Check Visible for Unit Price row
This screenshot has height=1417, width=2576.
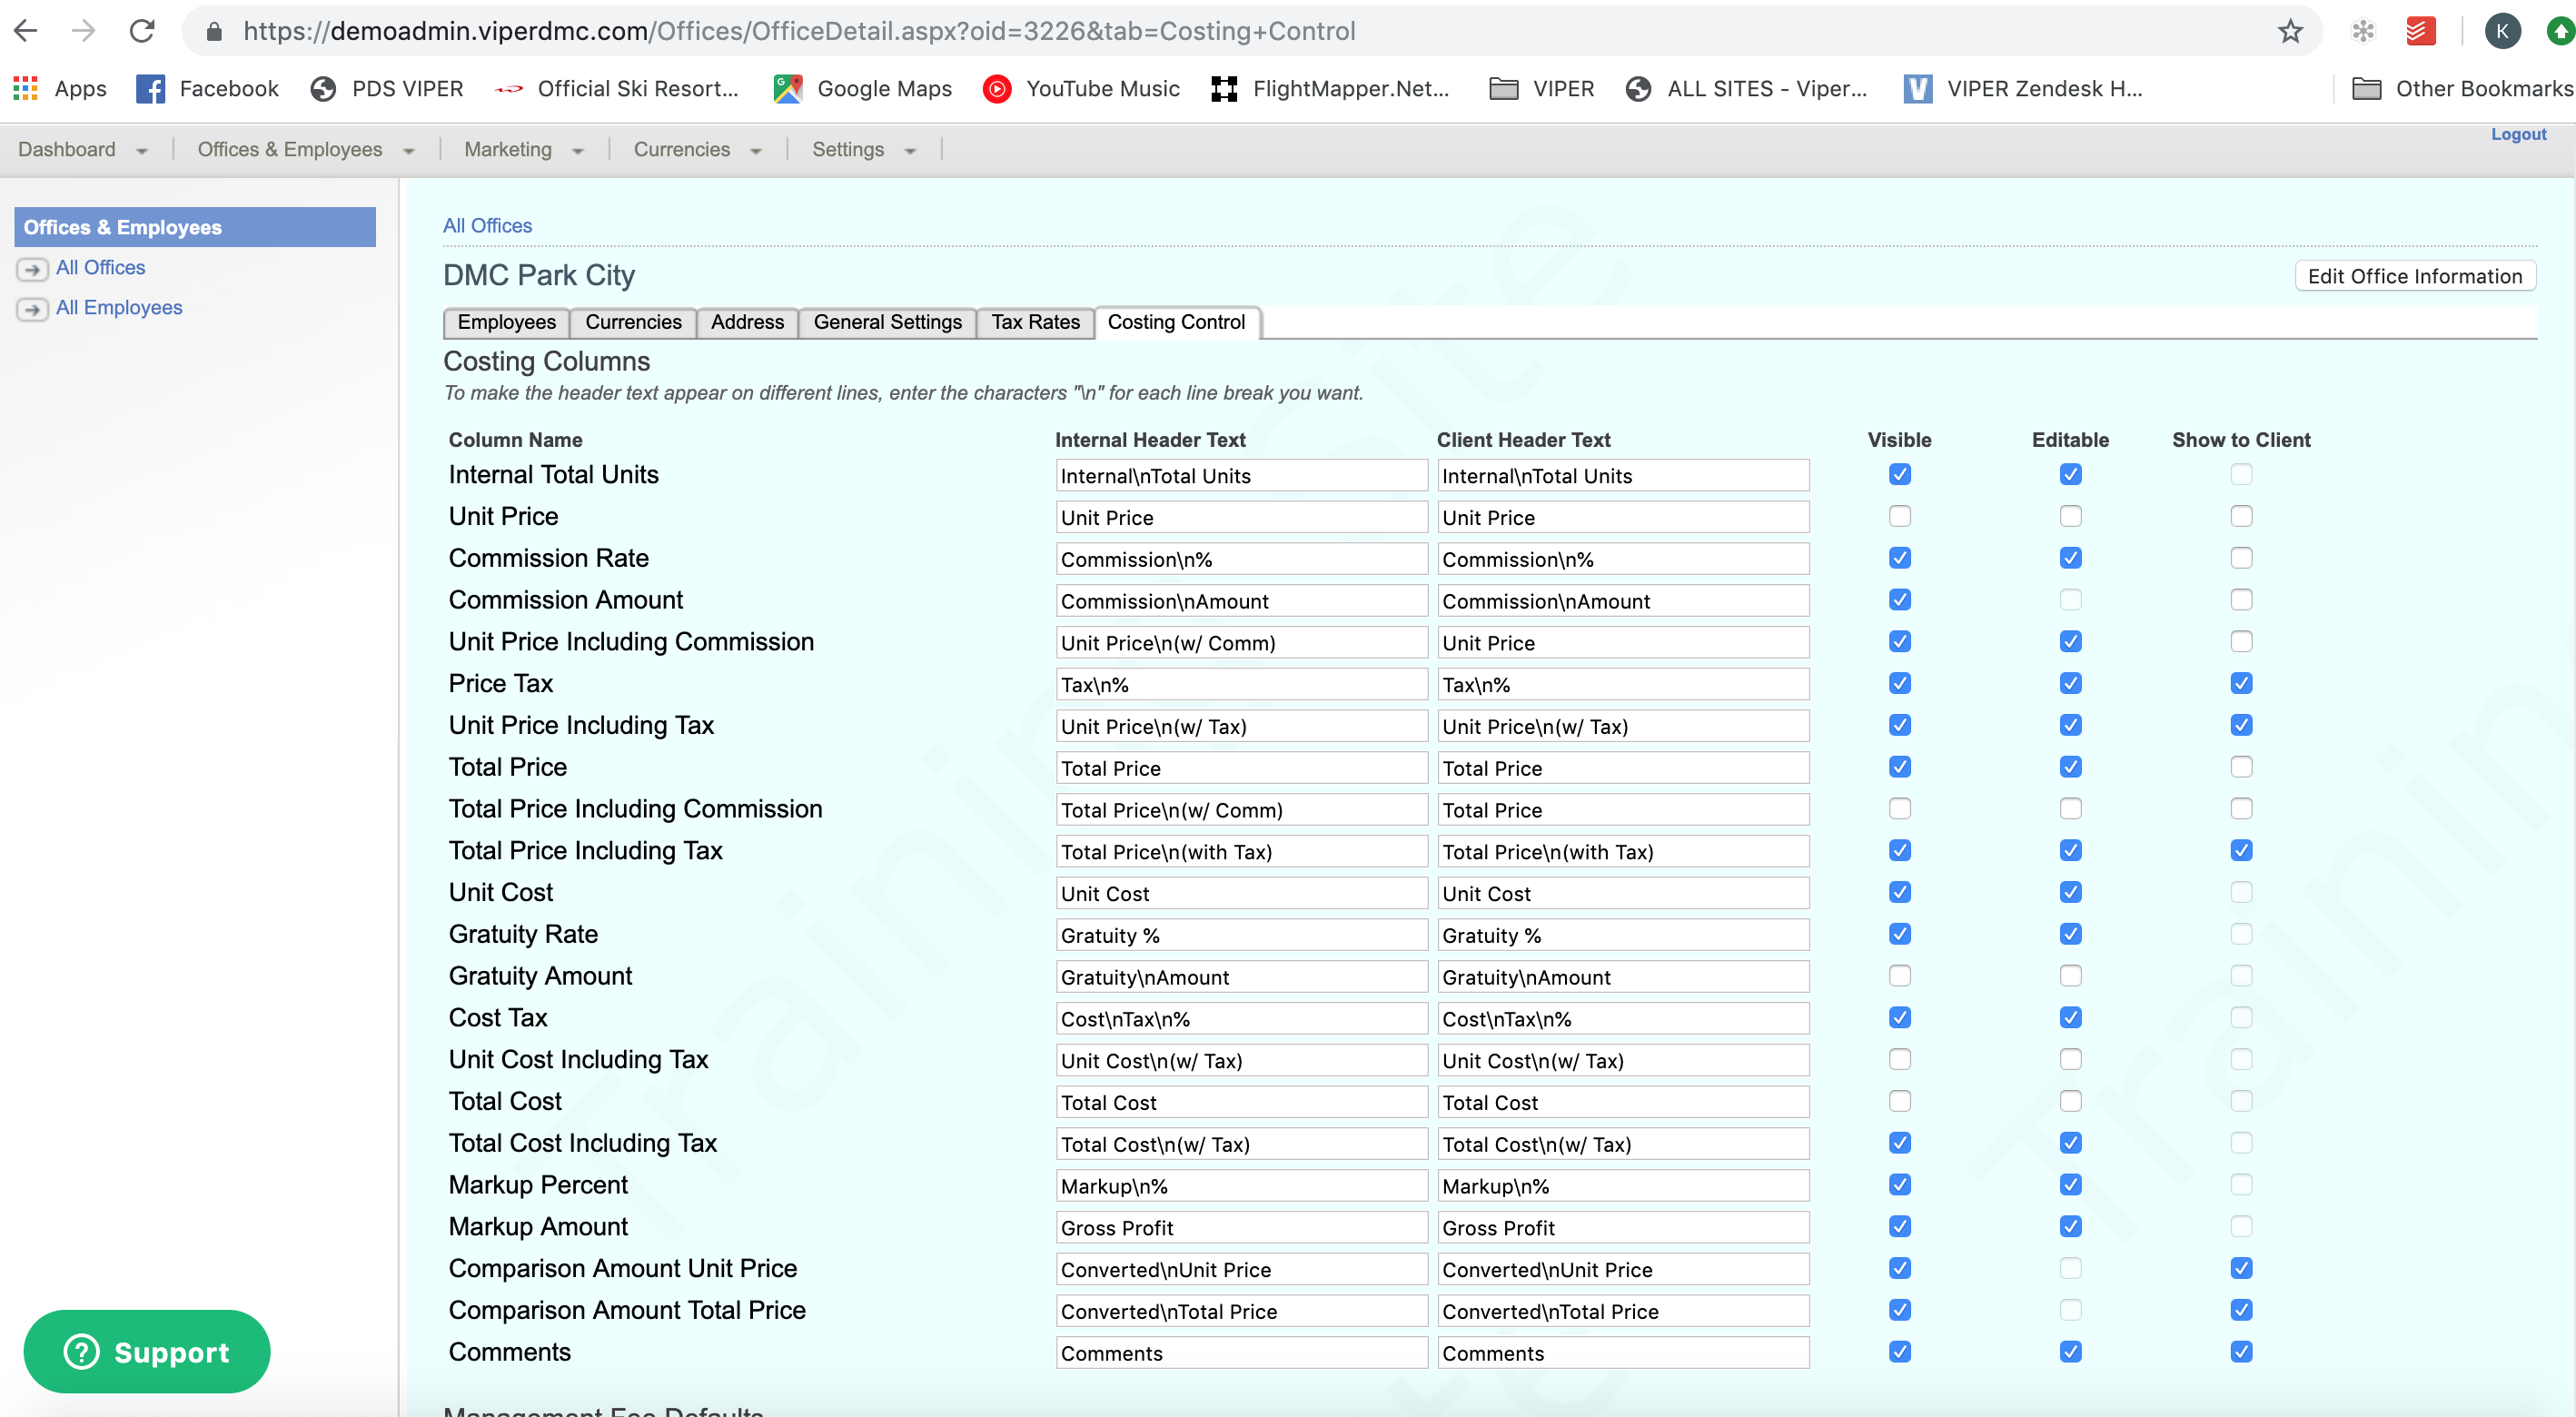click(x=1899, y=516)
